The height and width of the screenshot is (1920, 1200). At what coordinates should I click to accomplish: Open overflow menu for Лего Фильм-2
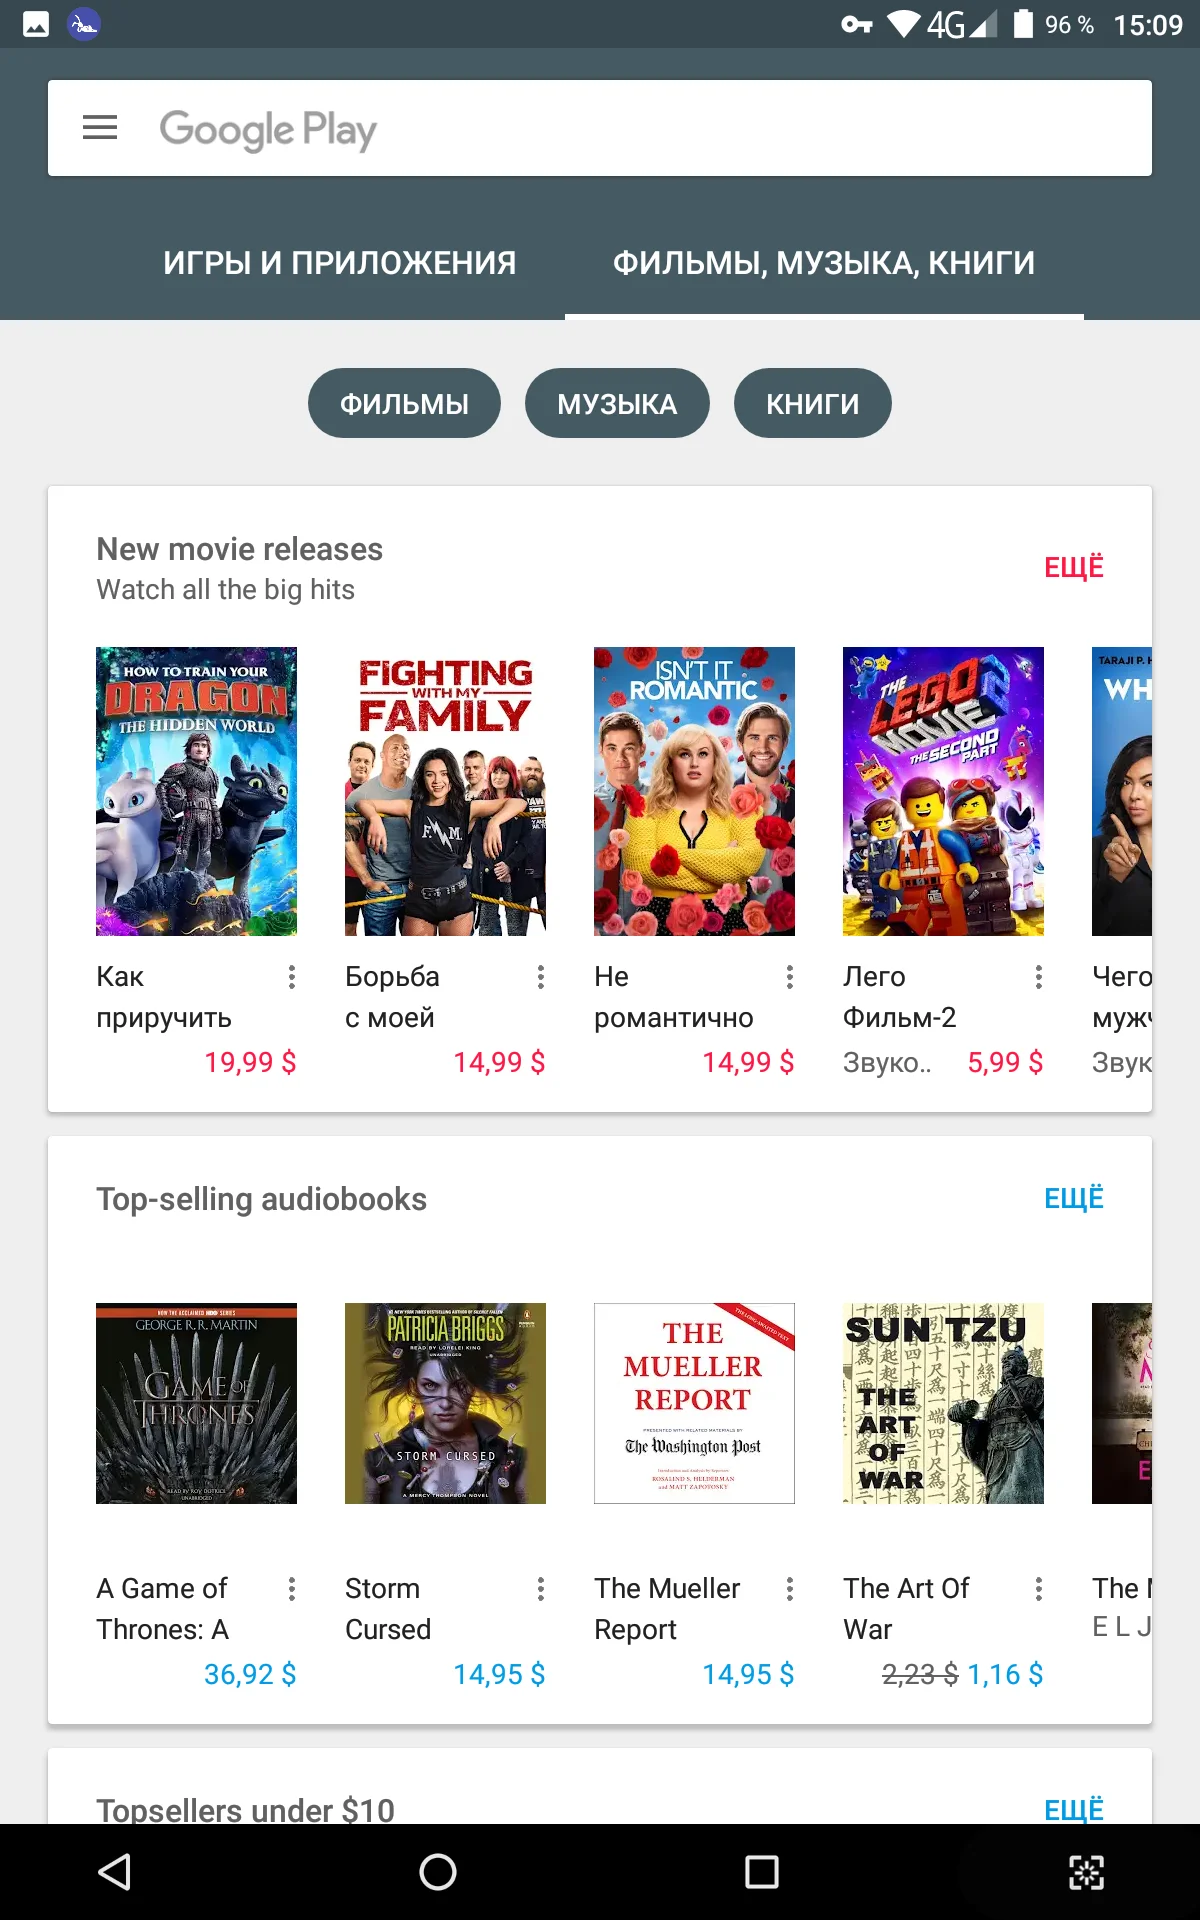tap(1039, 977)
